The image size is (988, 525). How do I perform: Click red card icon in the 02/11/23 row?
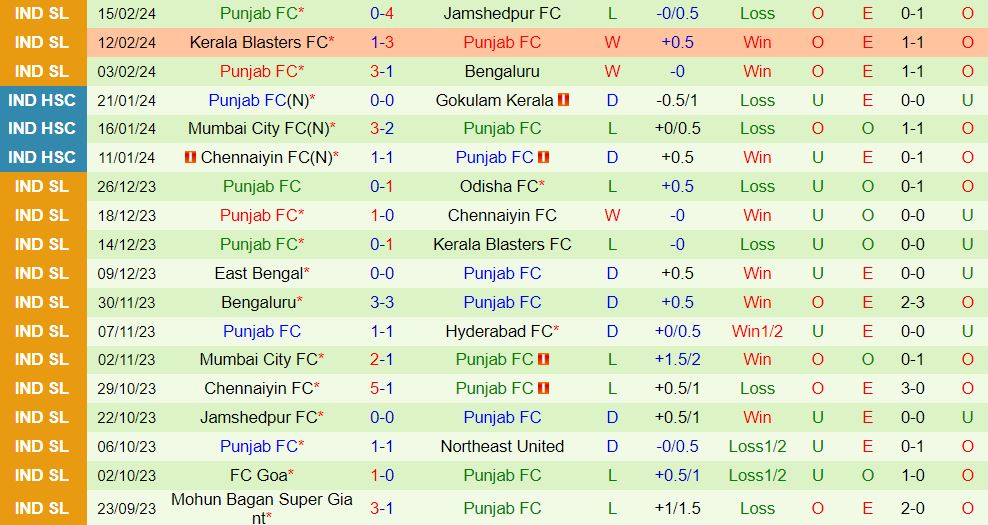click(544, 359)
